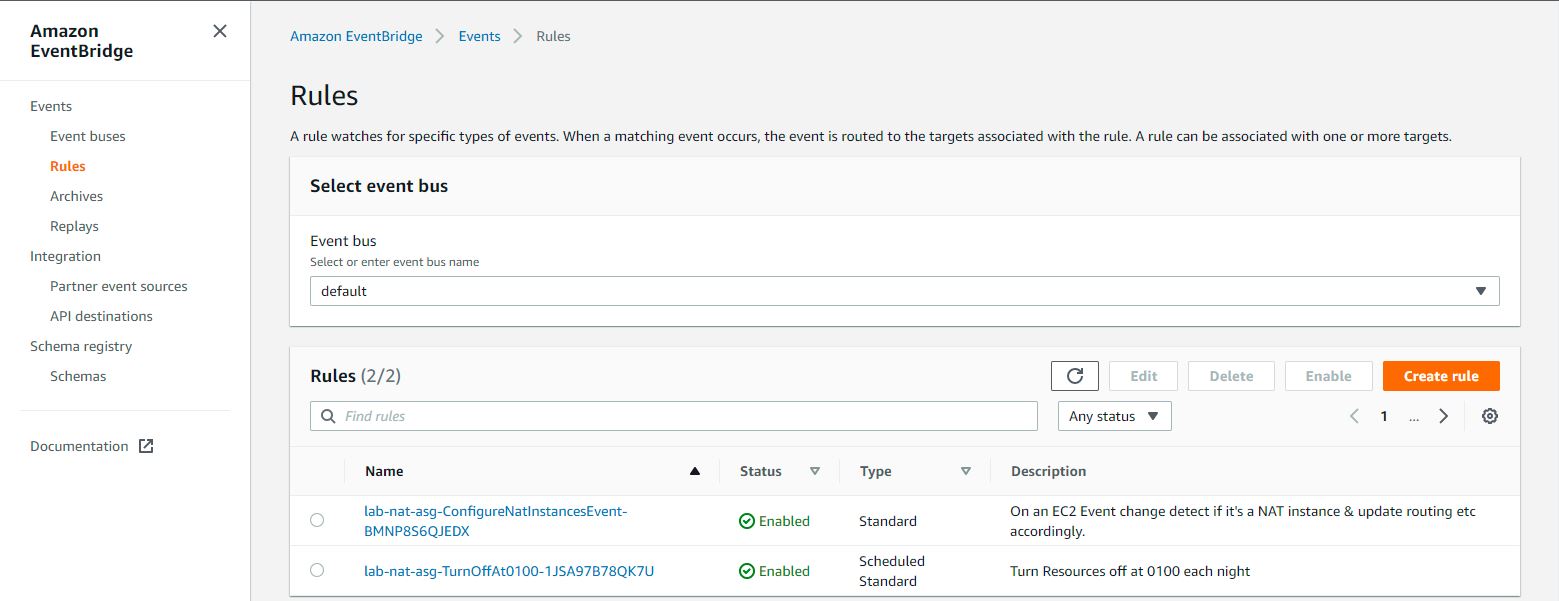Click 'Turn Resources off at 0100 each night' description
This screenshot has height=601, width=1559.
pyautogui.click(x=1130, y=571)
